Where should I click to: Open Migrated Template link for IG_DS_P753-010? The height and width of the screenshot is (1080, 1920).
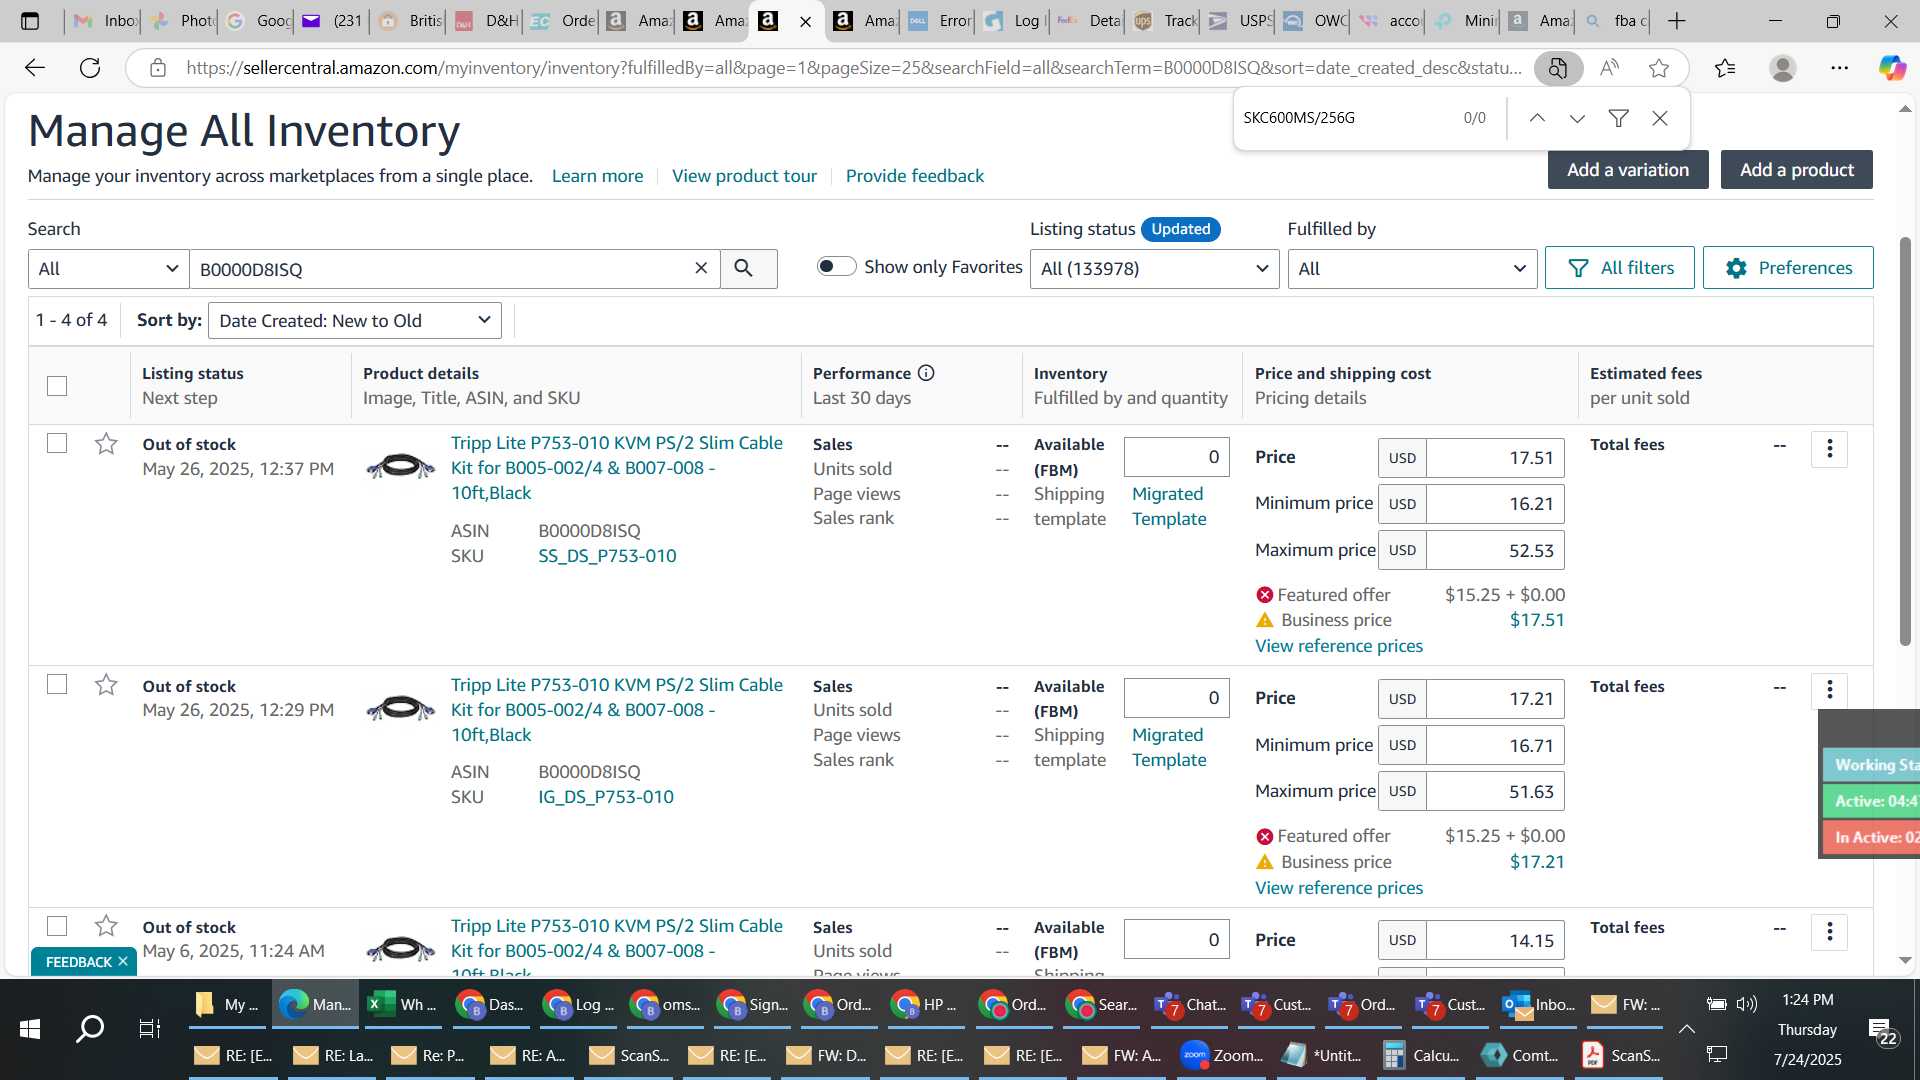point(1169,747)
